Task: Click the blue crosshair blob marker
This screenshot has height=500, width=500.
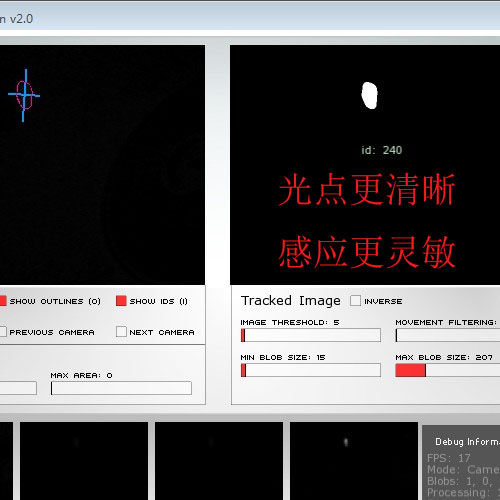Action: [x=24, y=95]
